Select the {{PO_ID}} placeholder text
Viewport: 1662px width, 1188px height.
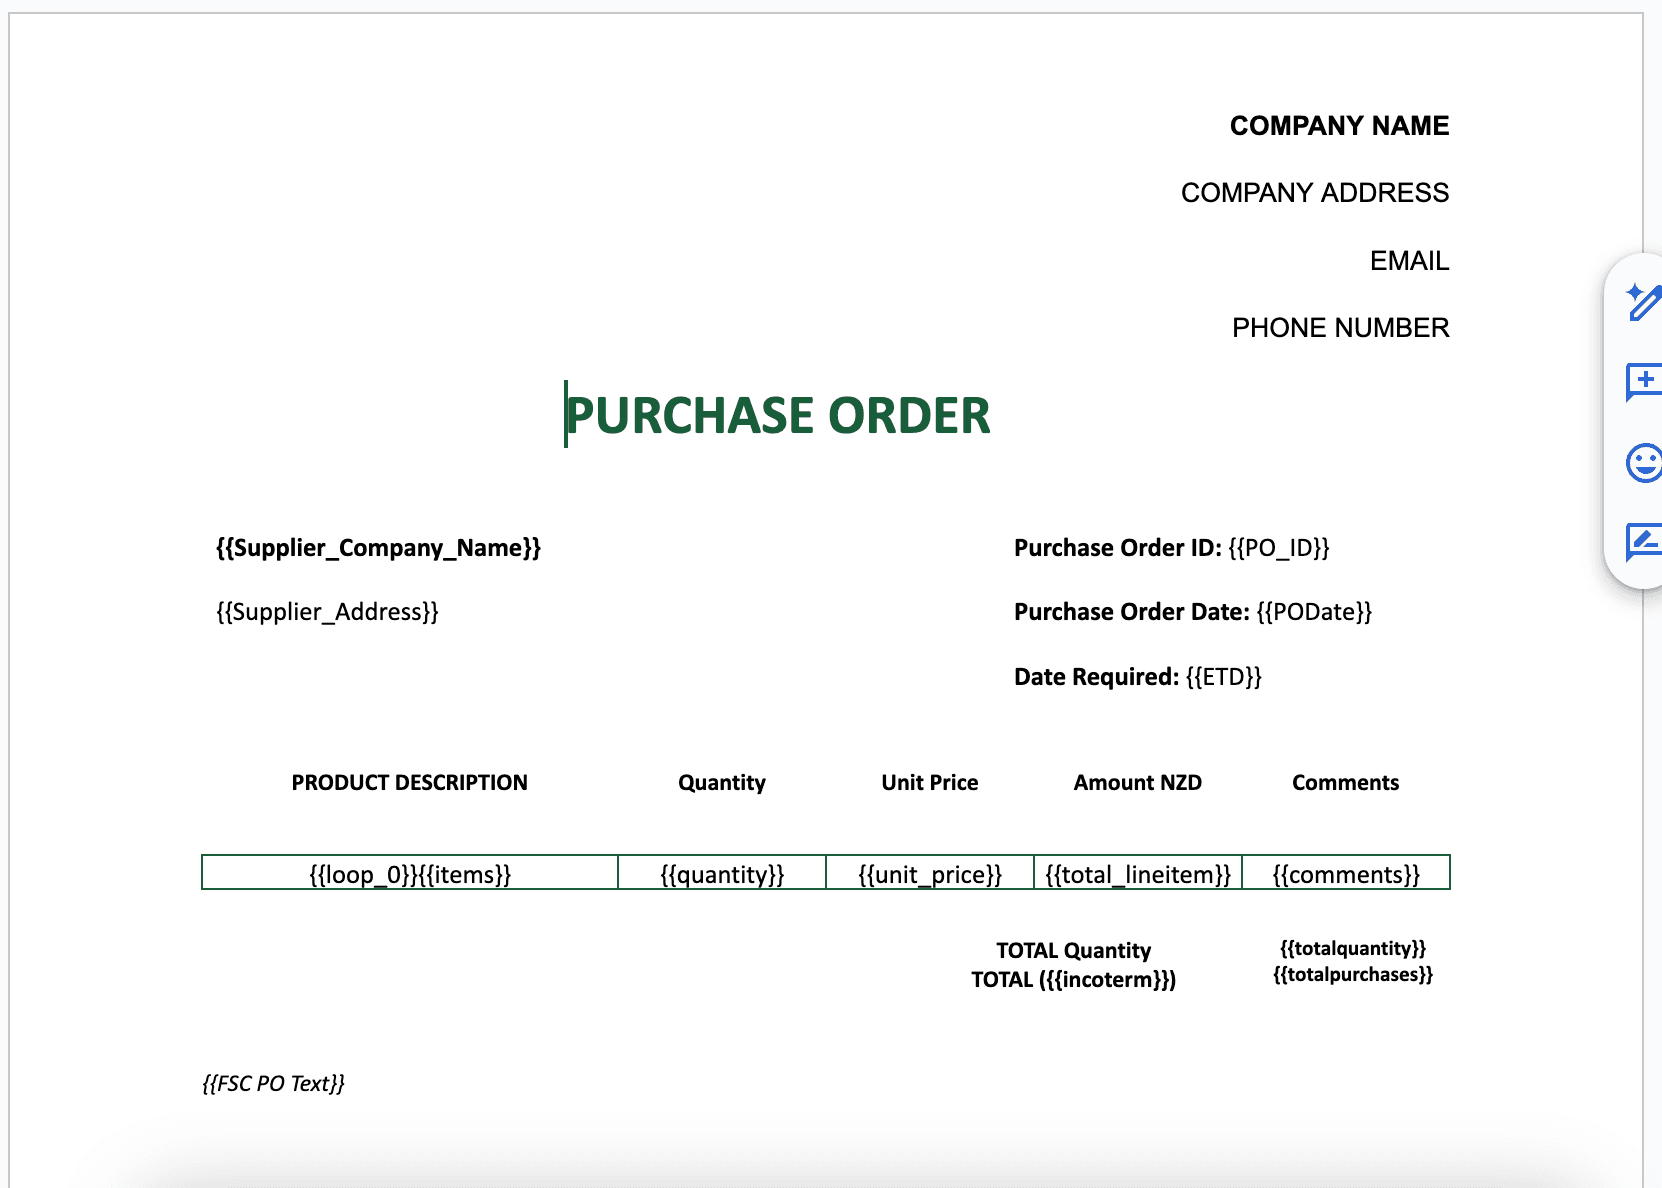pos(1279,548)
